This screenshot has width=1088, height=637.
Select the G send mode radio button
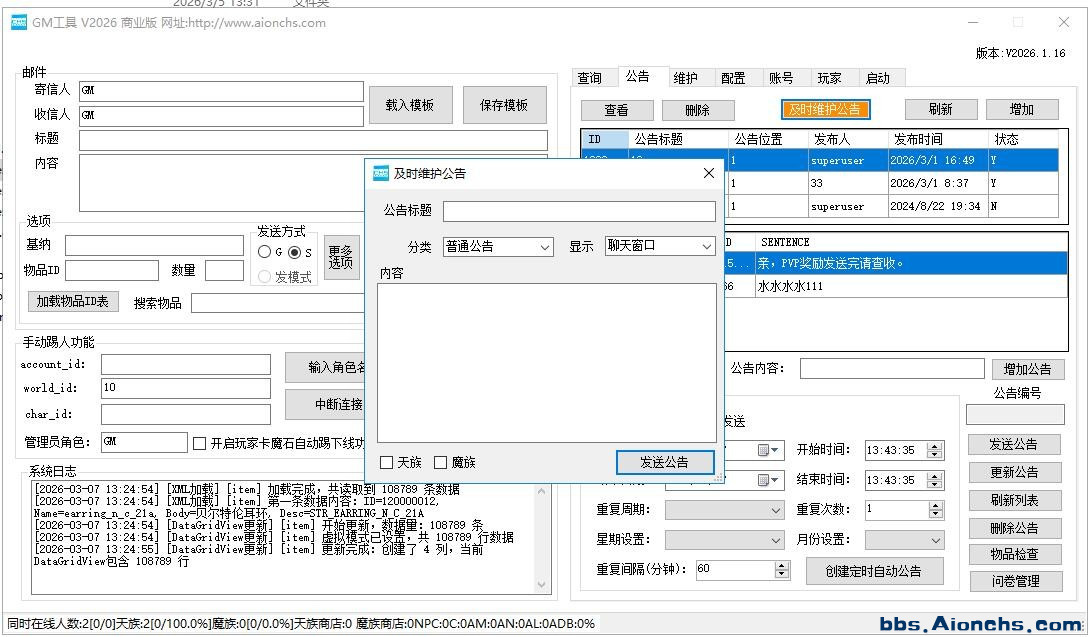pyautogui.click(x=265, y=252)
